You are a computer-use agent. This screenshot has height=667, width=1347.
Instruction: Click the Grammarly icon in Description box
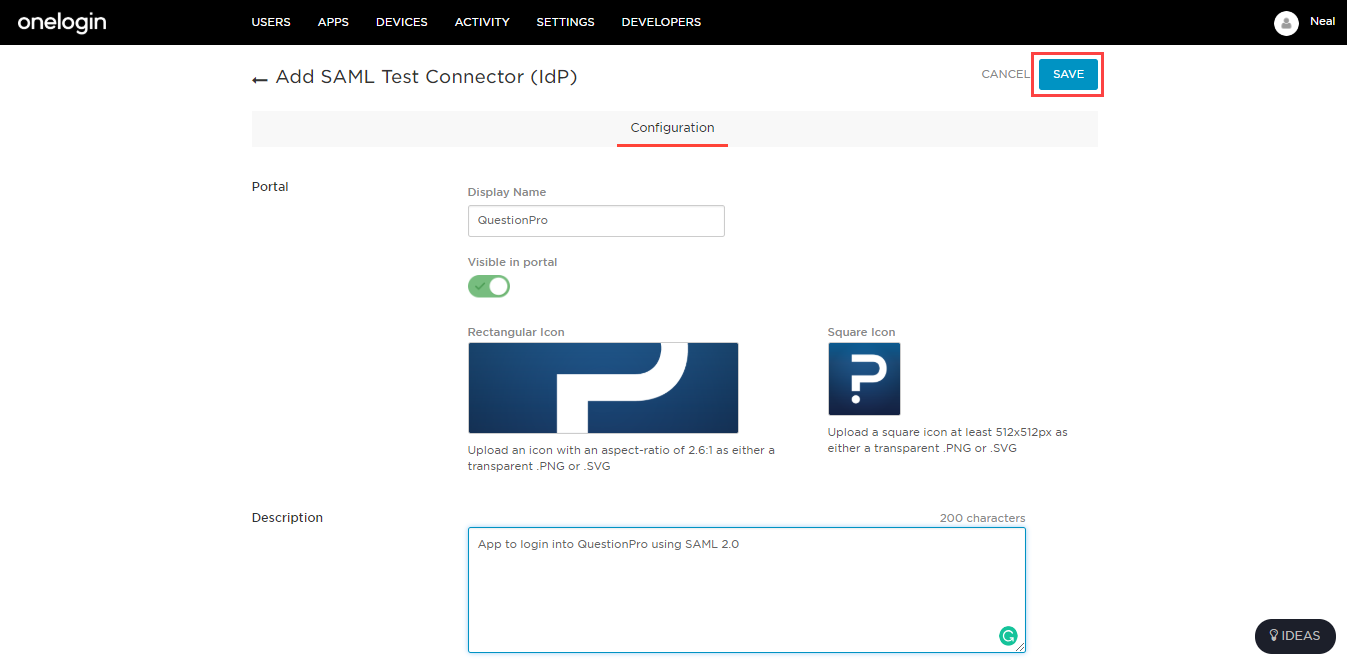coord(1008,634)
